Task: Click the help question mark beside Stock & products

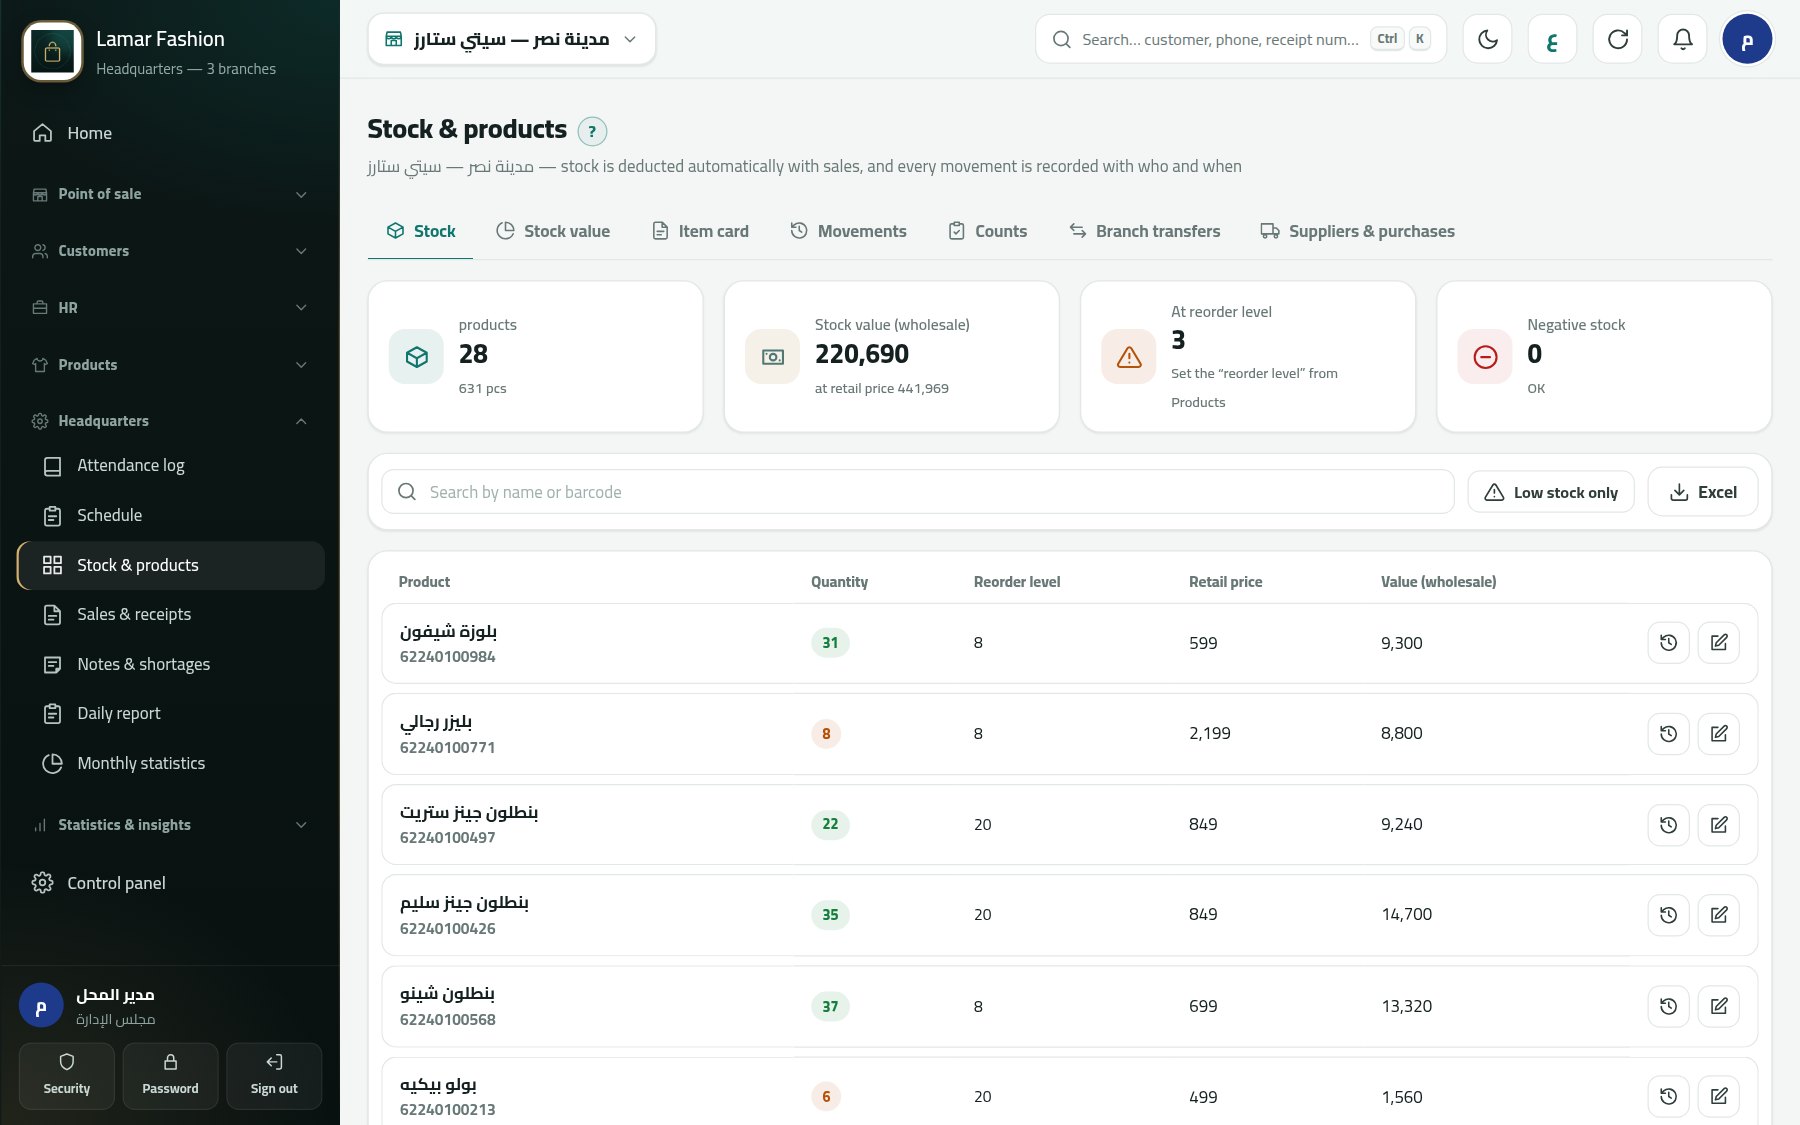Action: (x=592, y=131)
